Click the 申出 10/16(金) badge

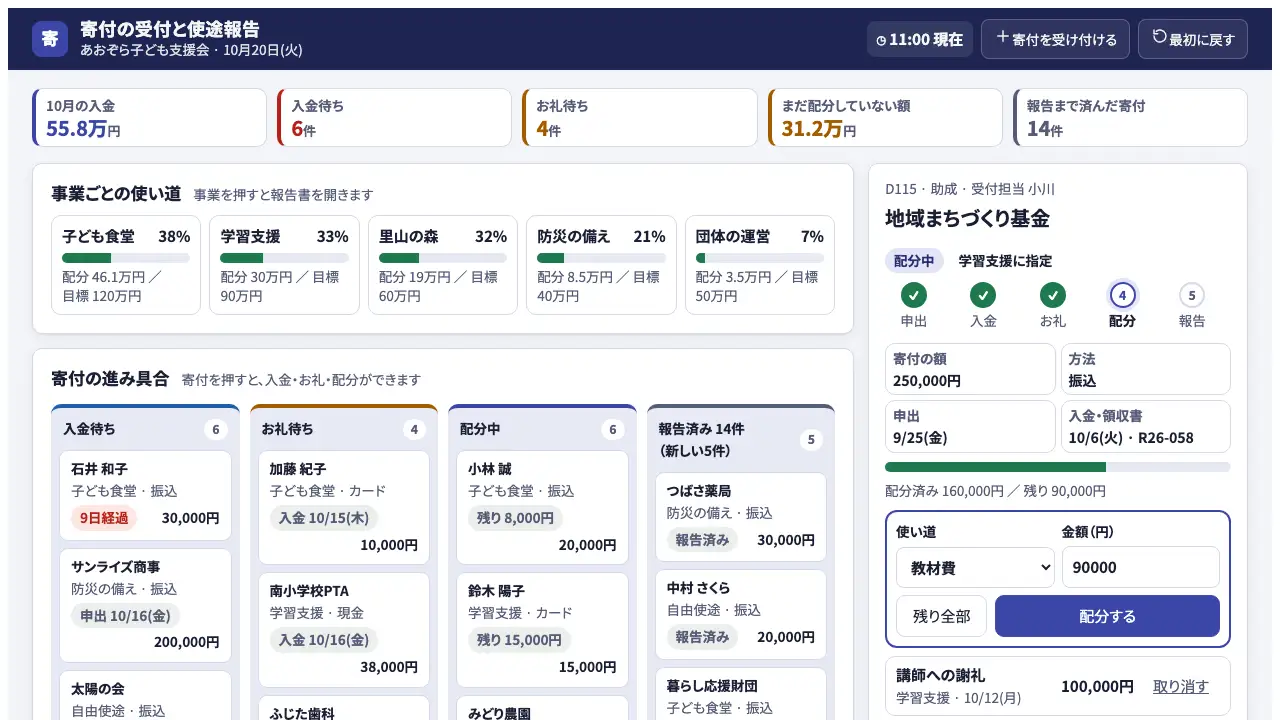(x=125, y=616)
